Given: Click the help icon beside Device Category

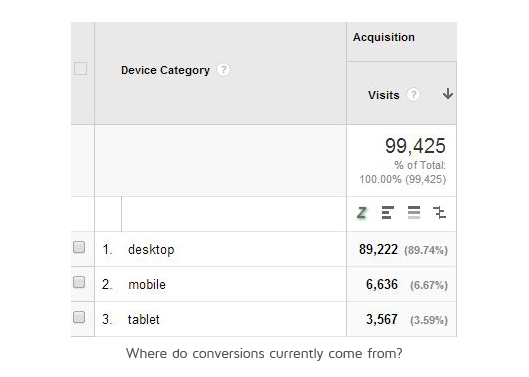Looking at the screenshot, I should [223, 70].
